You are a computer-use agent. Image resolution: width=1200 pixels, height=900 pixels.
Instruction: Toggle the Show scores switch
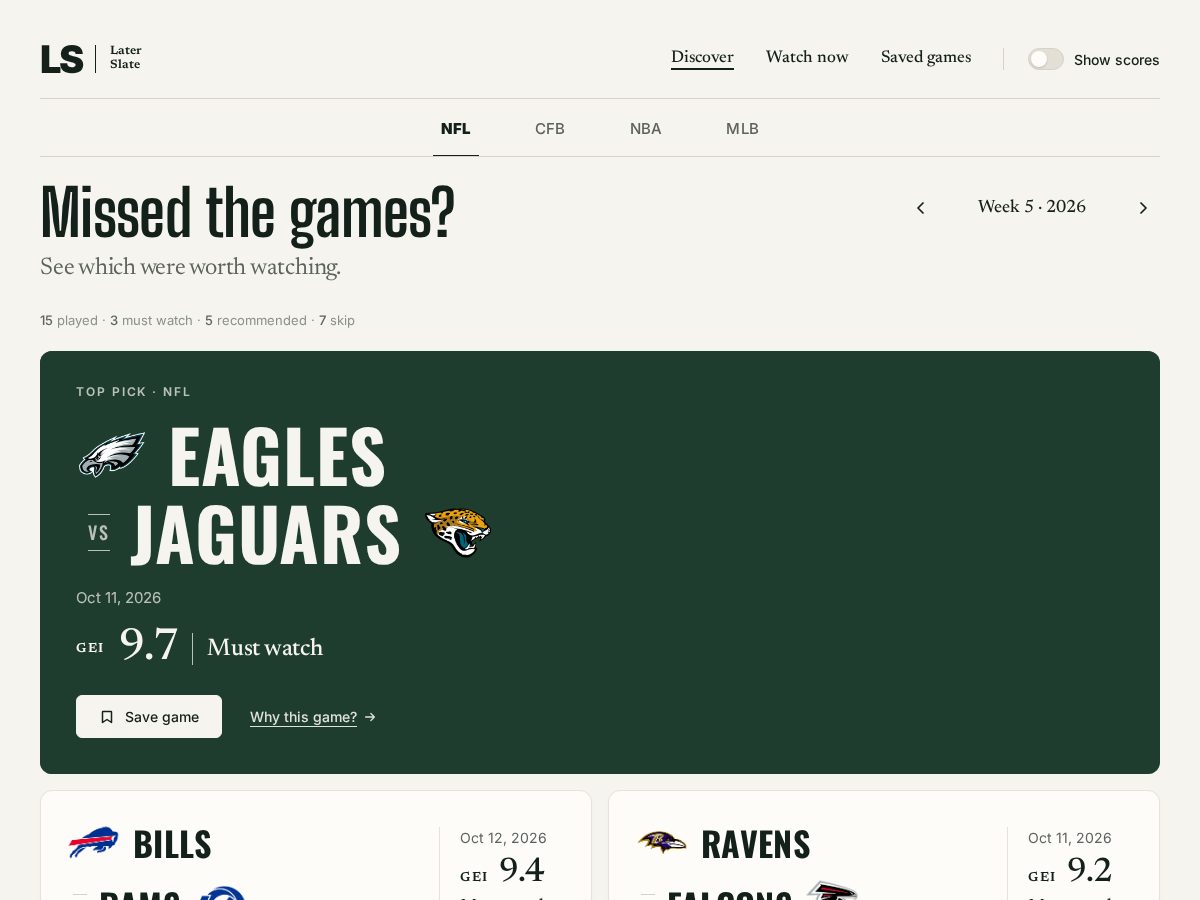[x=1046, y=59]
